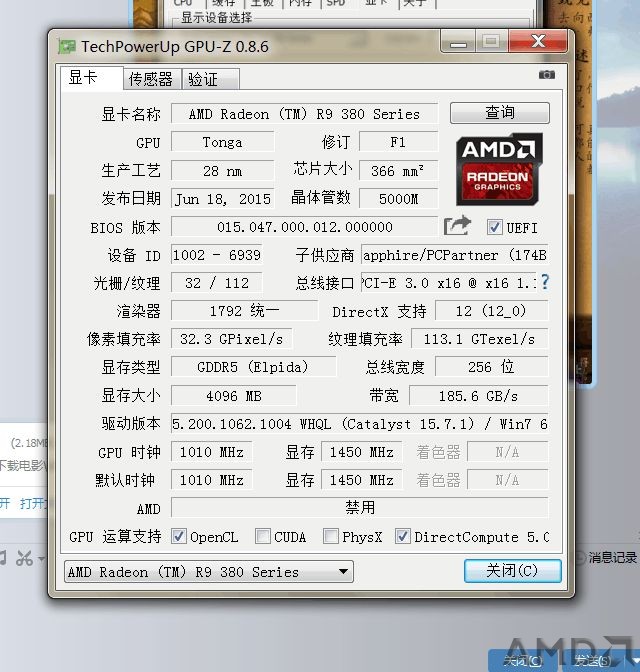Click the BIOS 版本 value field
Image resolution: width=640 pixels, height=672 pixels.
click(304, 227)
